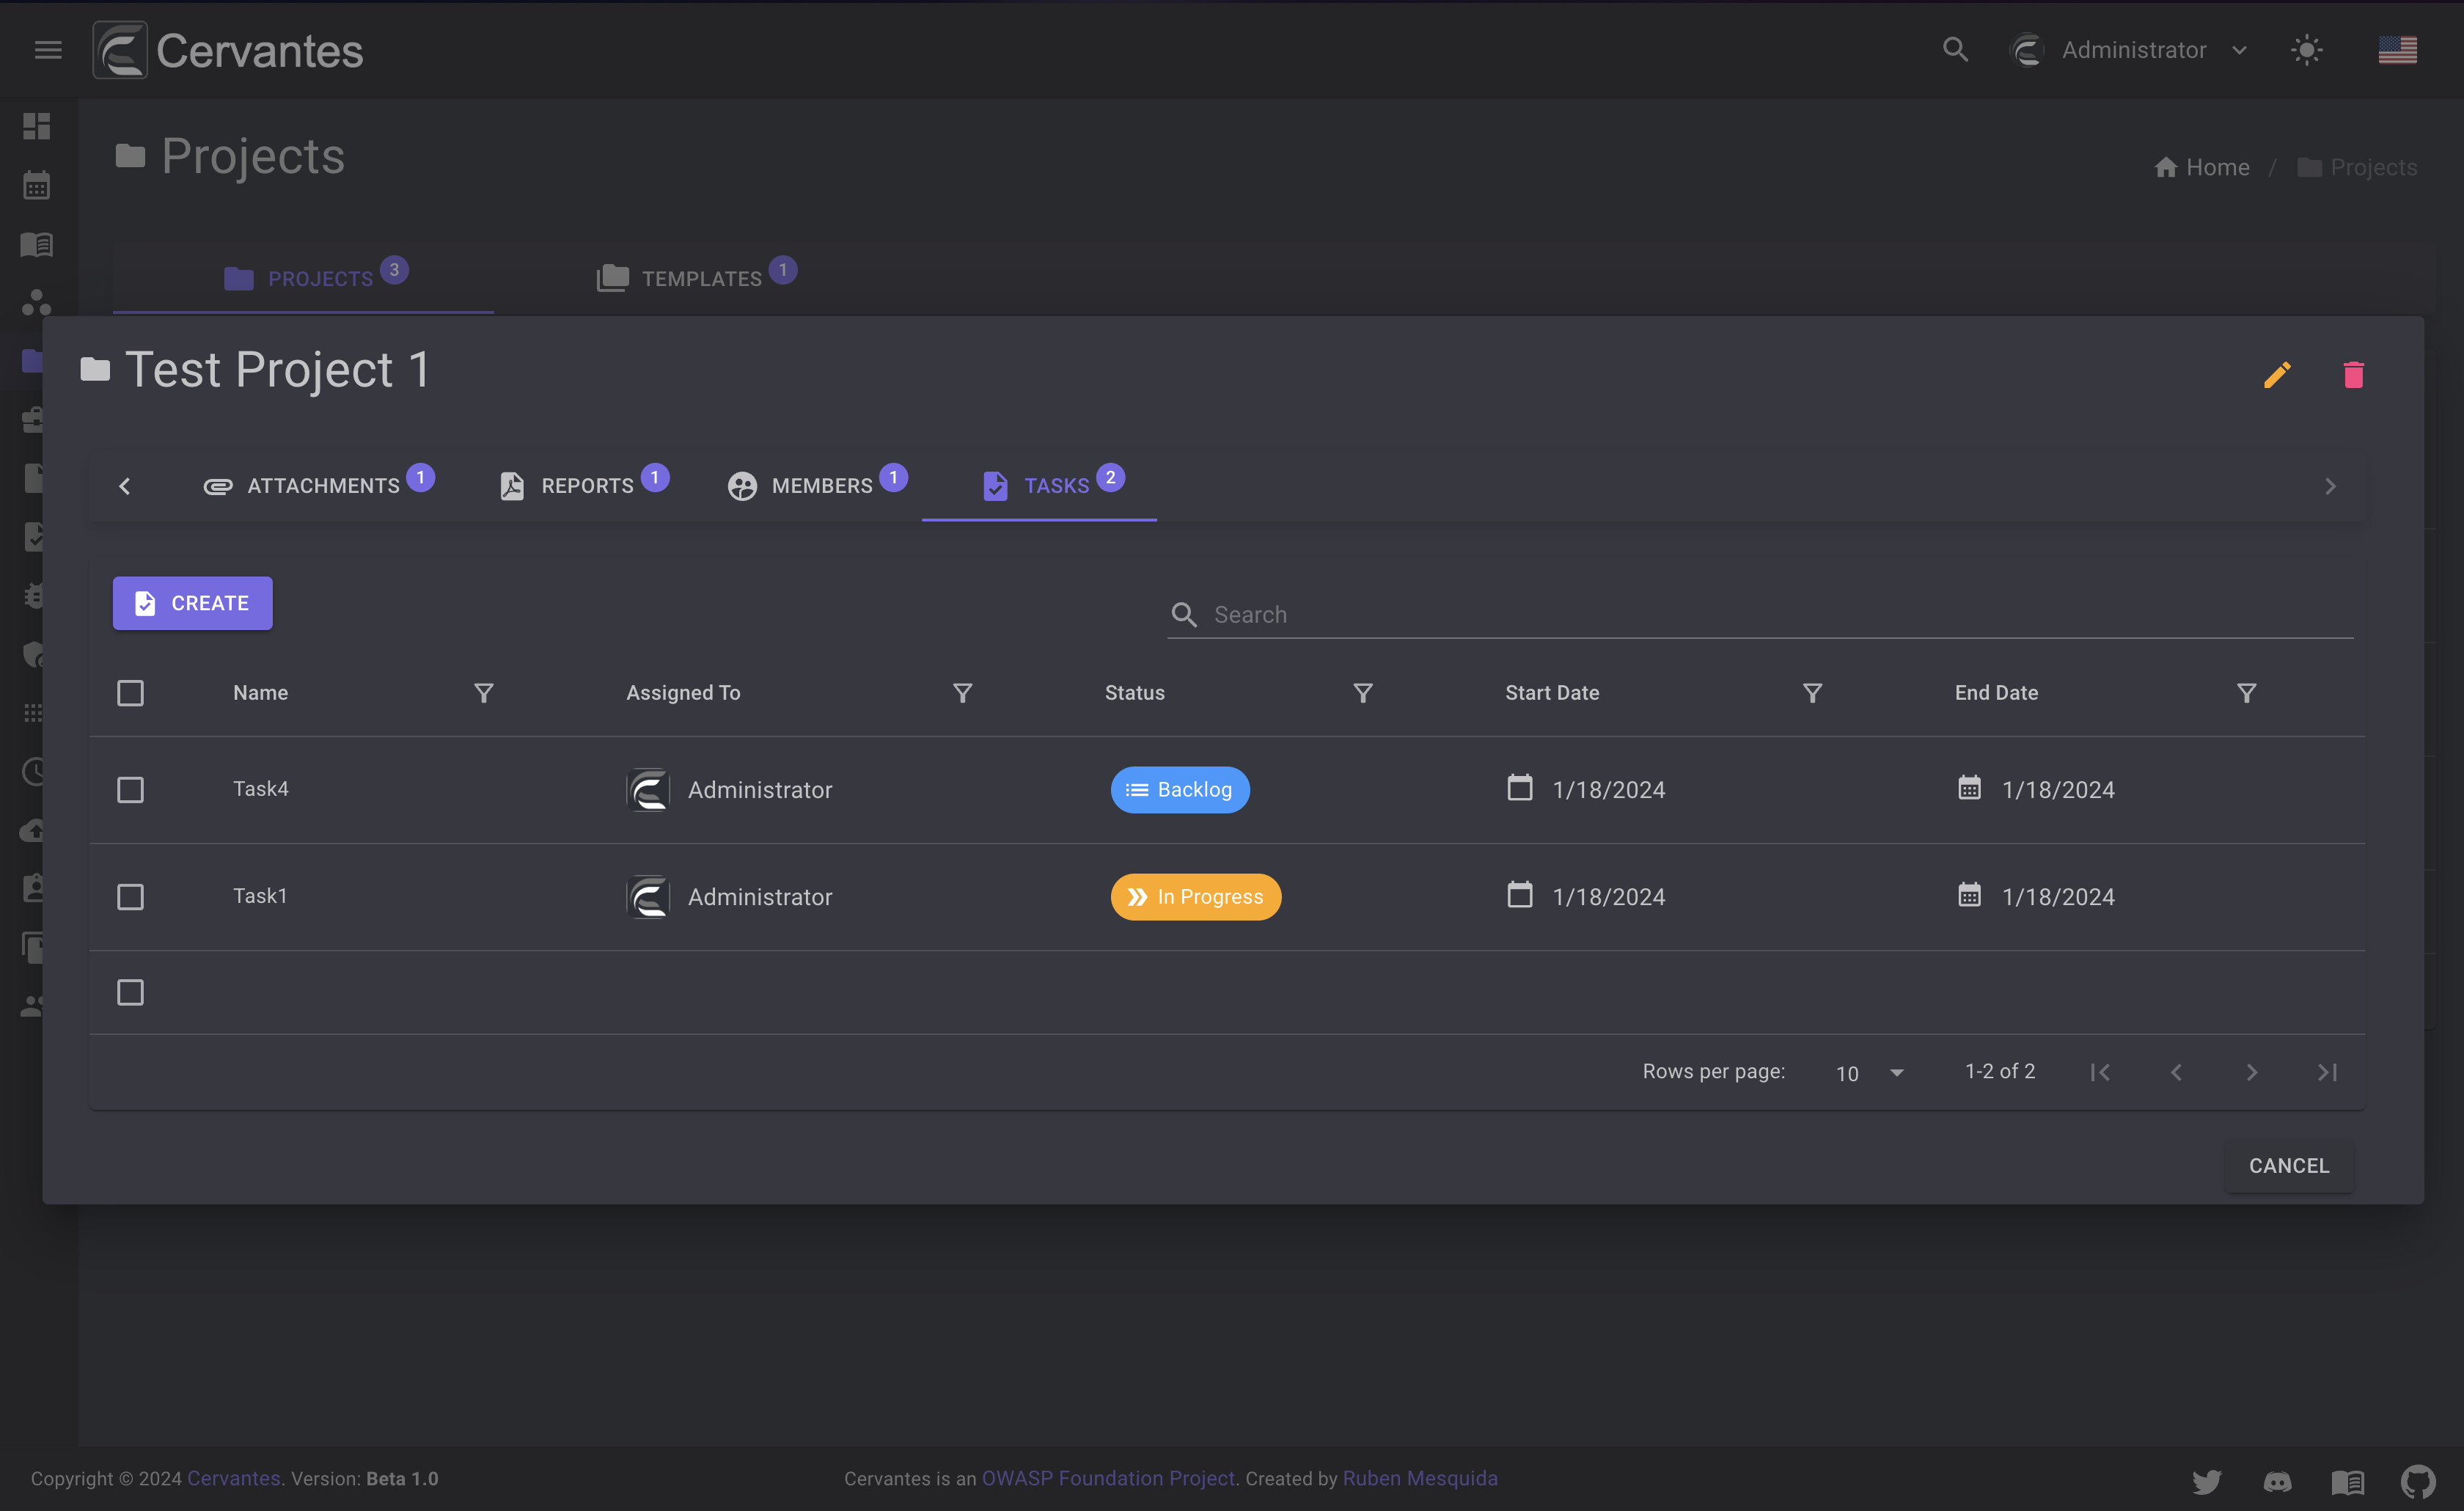Open Twitter link in footer
Image resolution: width=2464 pixels, height=1511 pixels.
coord(2207,1481)
